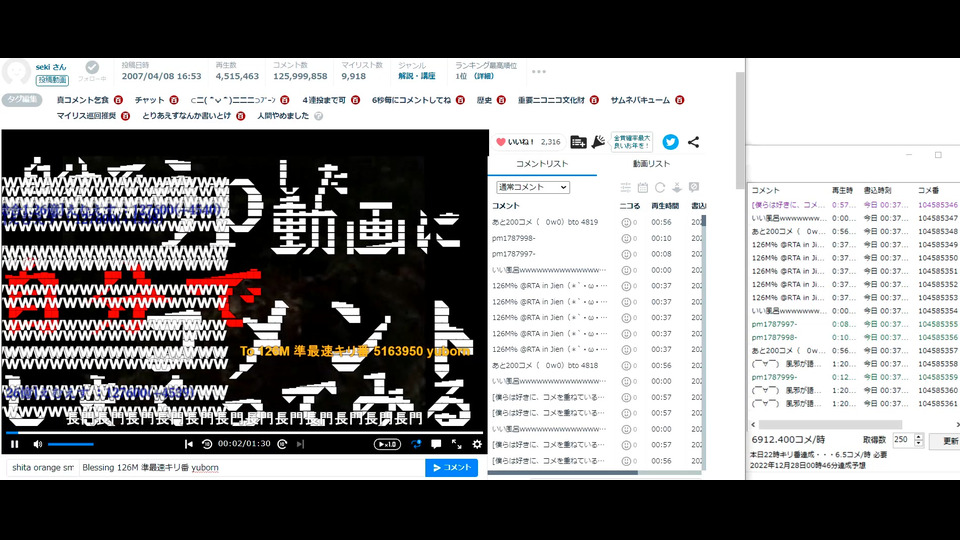The image size is (960, 540).
Task: Open the share menu icon
Action: pyautogui.click(x=693, y=142)
